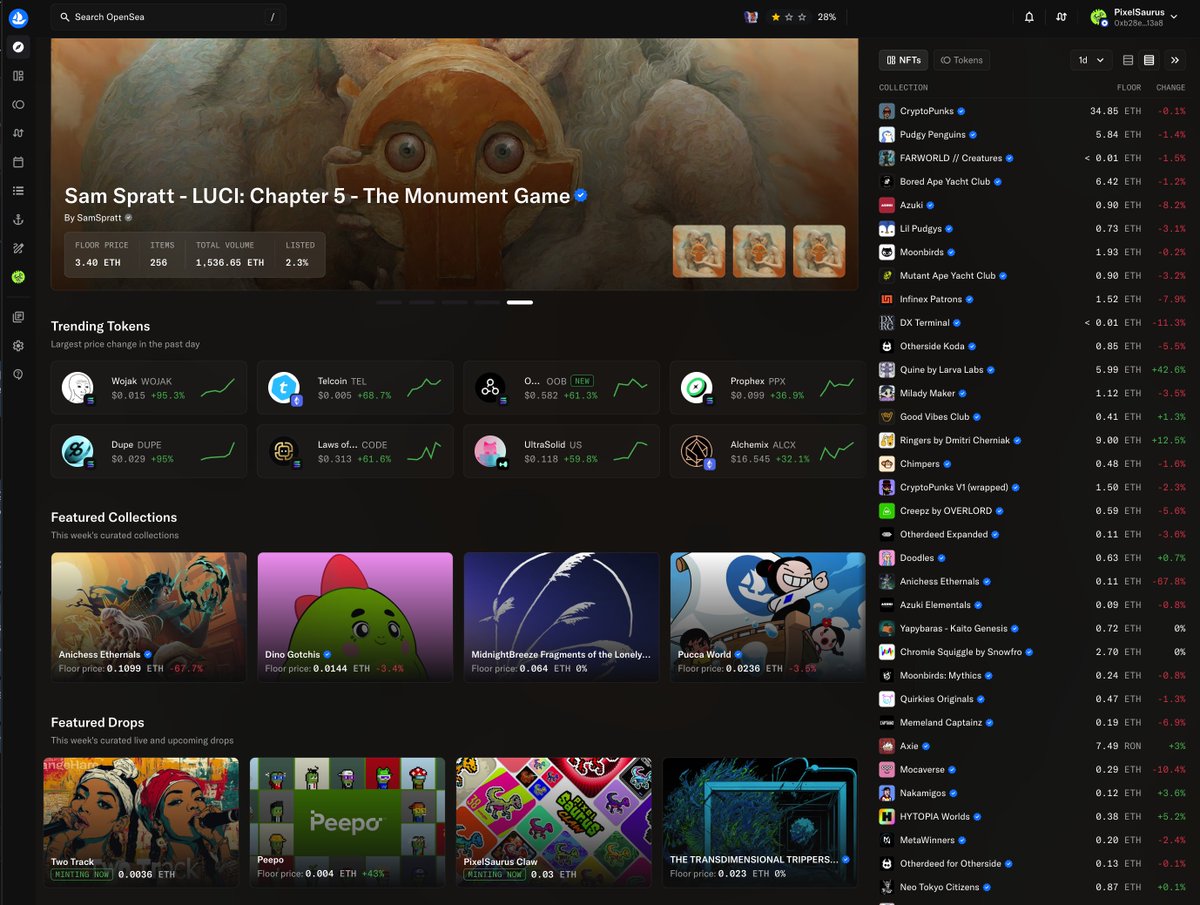
Task: Open the settings gear in sidebar
Action: click(18, 346)
